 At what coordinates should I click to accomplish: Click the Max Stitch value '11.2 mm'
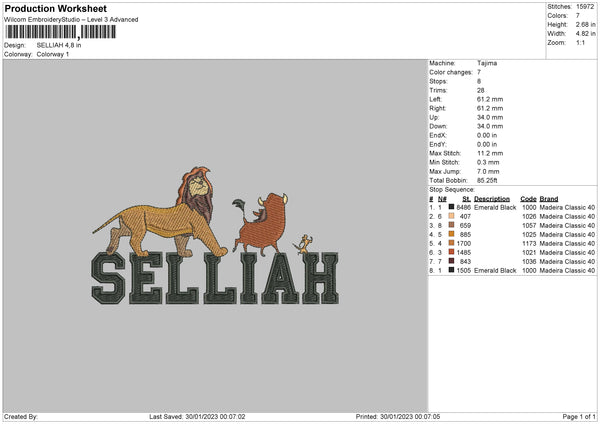click(490, 153)
